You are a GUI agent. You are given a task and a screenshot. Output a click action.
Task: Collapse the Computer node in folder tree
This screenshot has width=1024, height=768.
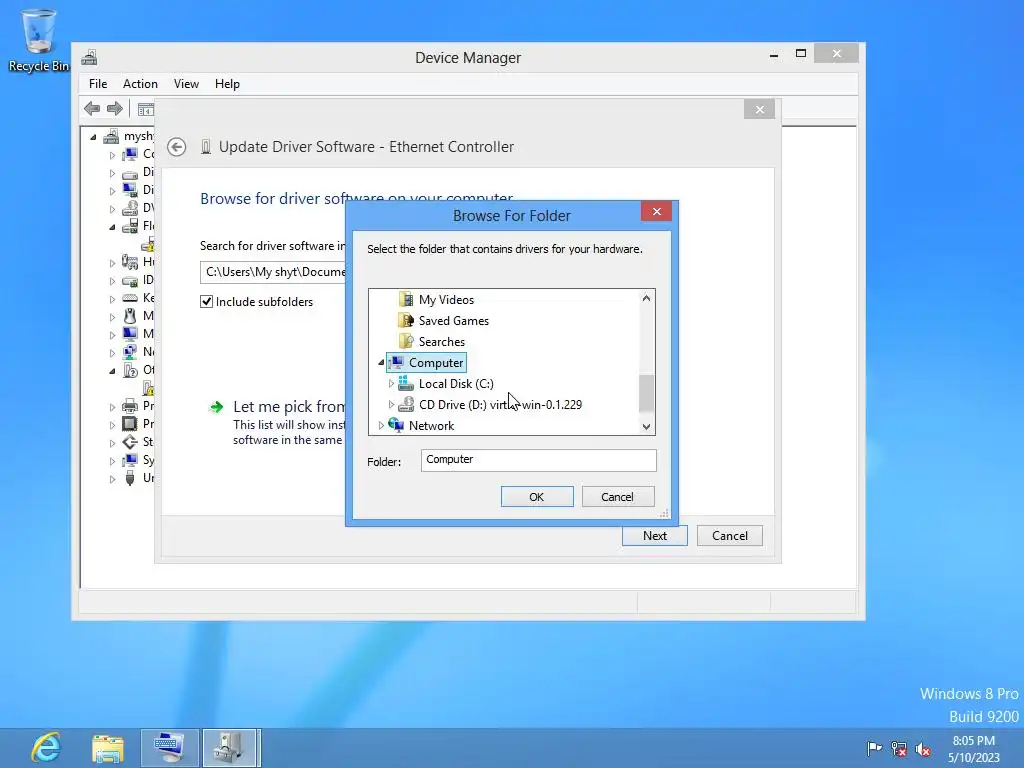(x=381, y=362)
